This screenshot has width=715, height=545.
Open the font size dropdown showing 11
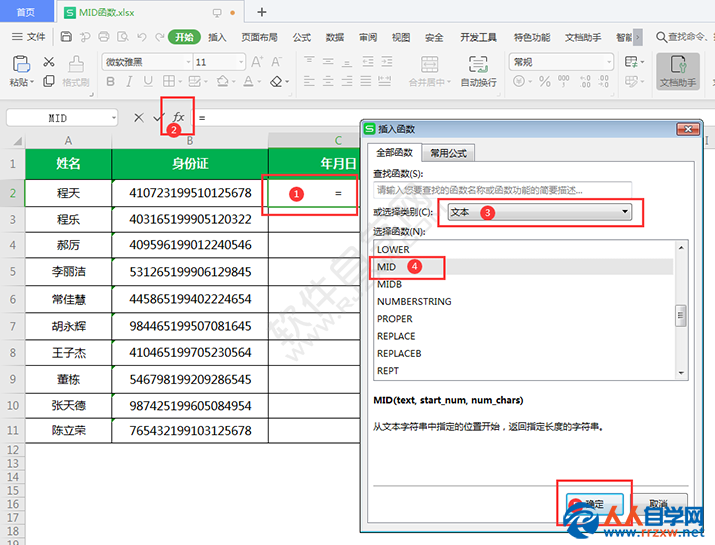pyautogui.click(x=241, y=62)
